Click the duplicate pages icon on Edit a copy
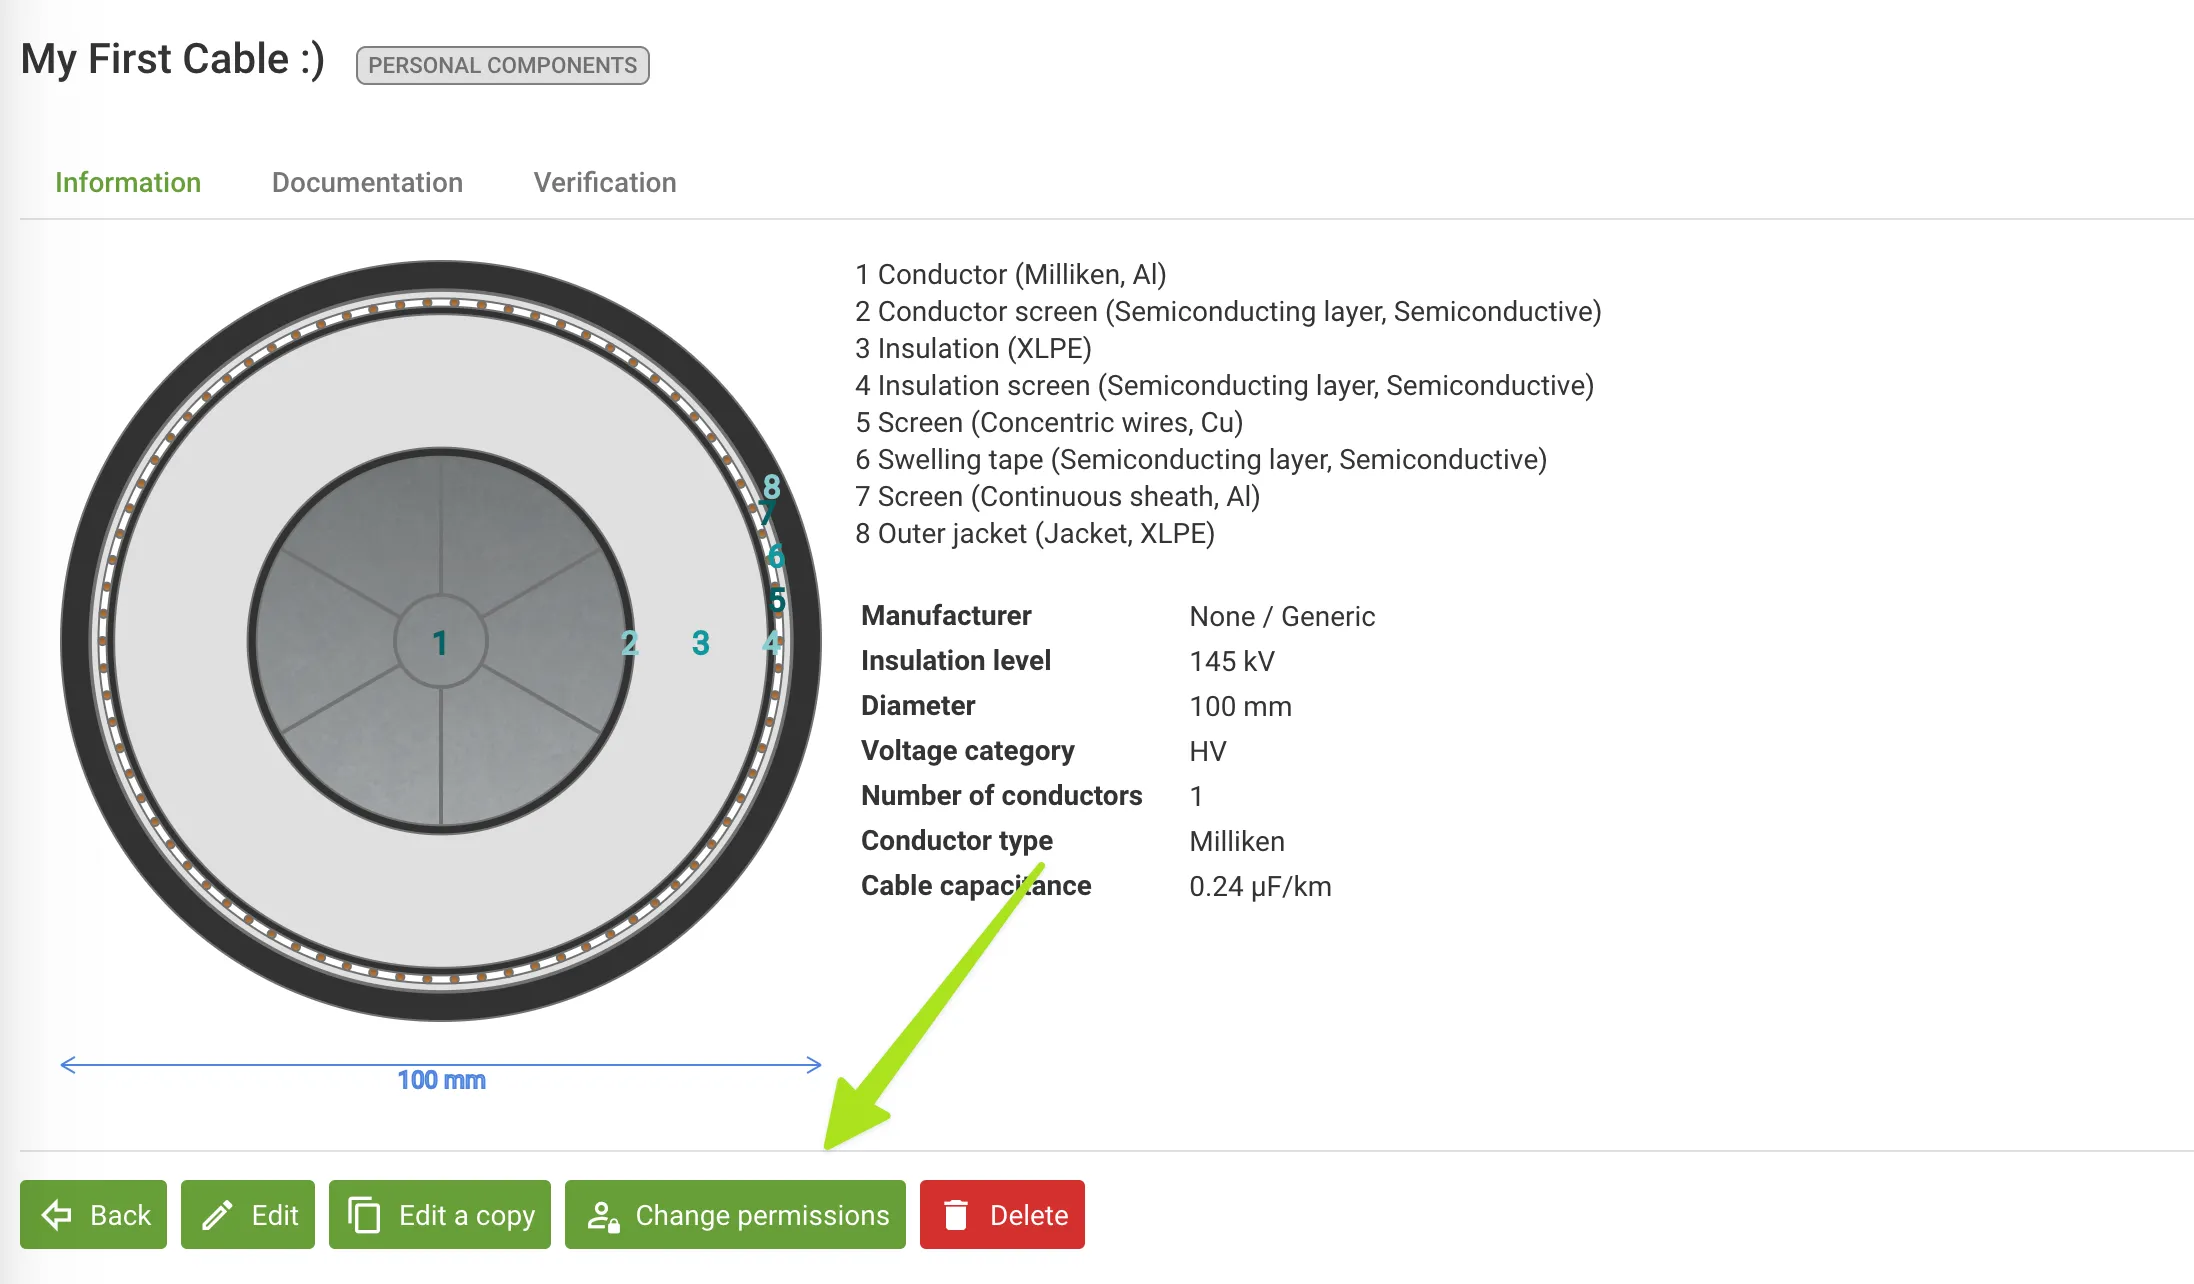2194x1284 pixels. tap(364, 1215)
